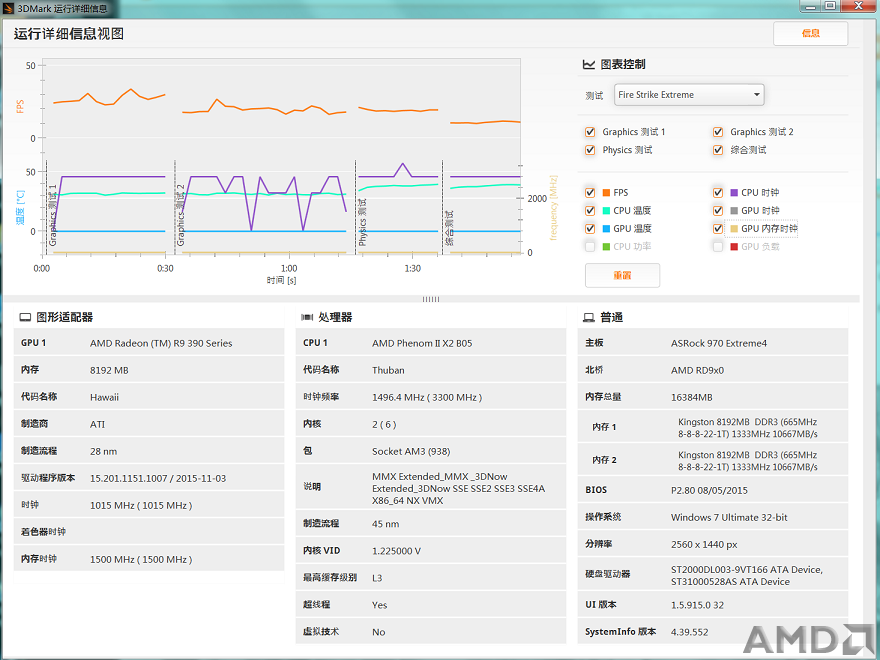The width and height of the screenshot is (880, 660).
Task: Click the blue GPU 温度 color swatch
Action: [x=606, y=228]
